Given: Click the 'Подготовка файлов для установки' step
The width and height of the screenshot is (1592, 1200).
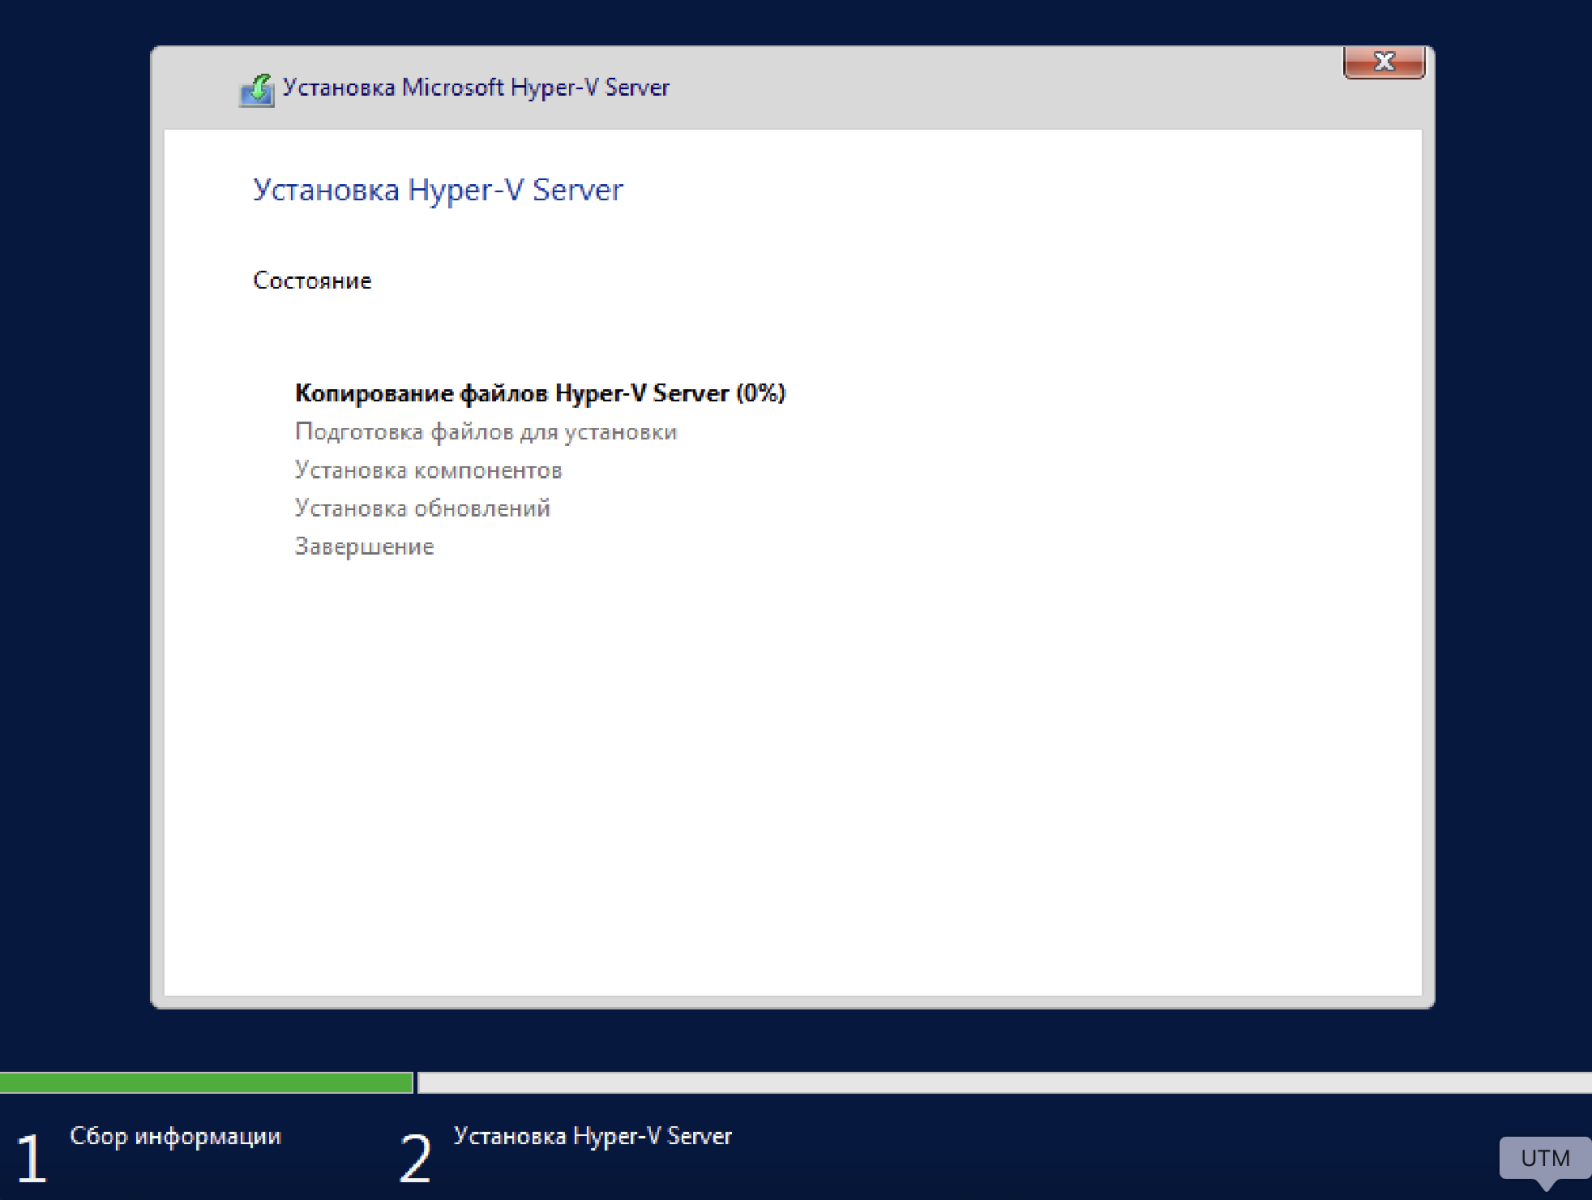Looking at the screenshot, I should pos(485,432).
